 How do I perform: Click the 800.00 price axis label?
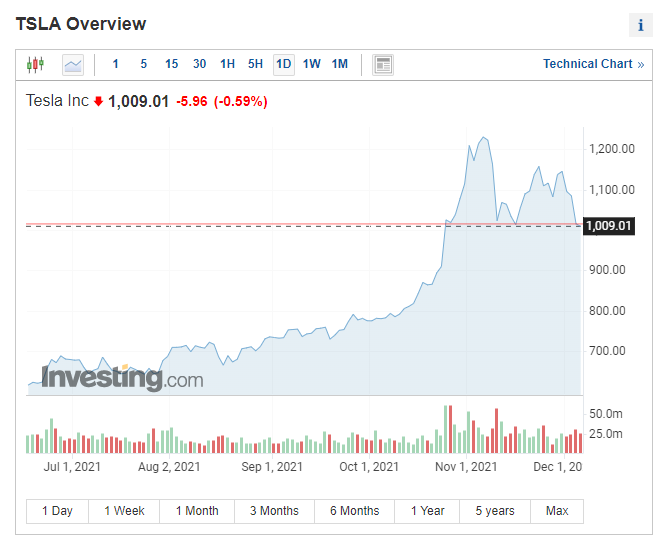coord(607,310)
